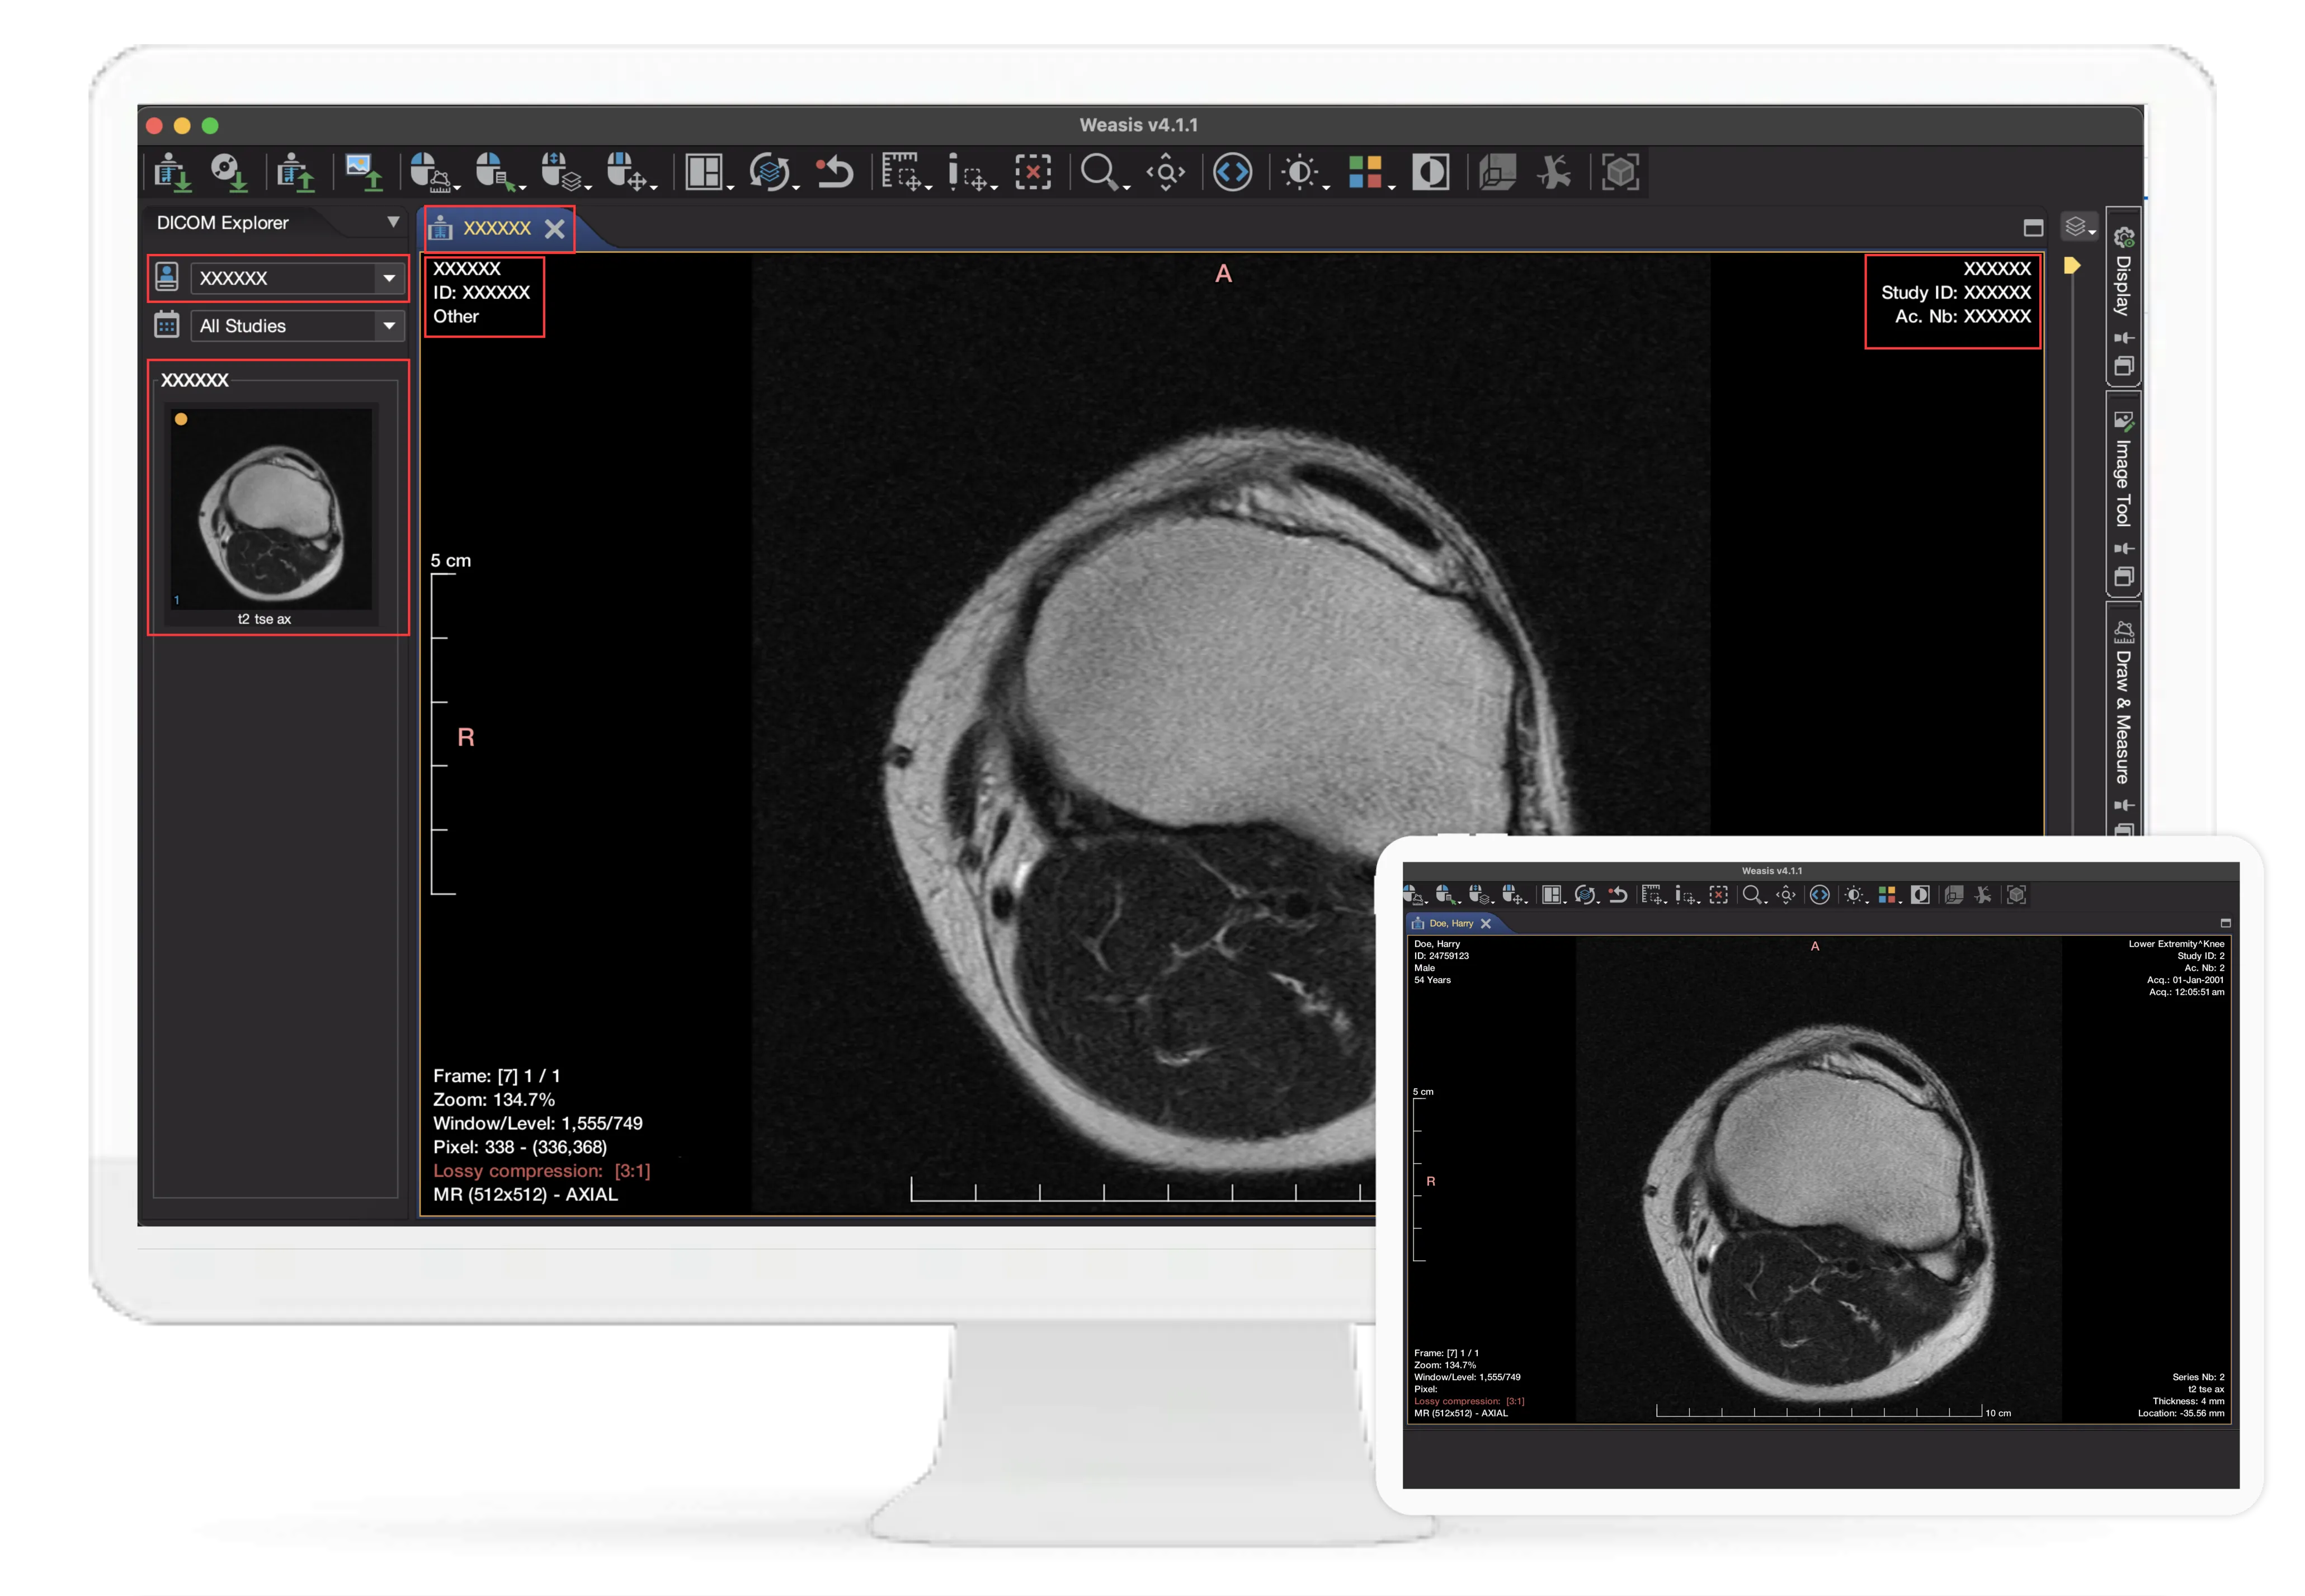2305x1596 pixels.
Task: Toggle the Display panel pin
Action: click(x=2124, y=338)
